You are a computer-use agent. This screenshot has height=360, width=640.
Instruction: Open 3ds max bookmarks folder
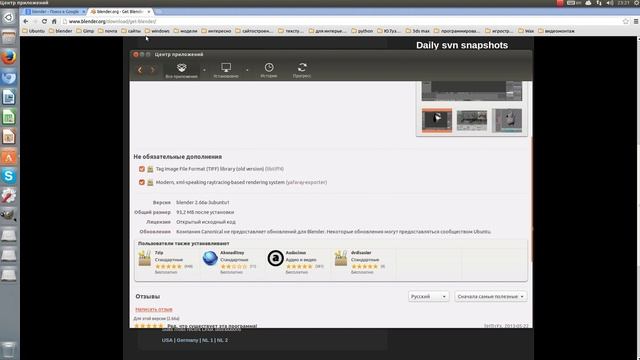pyautogui.click(x=418, y=31)
